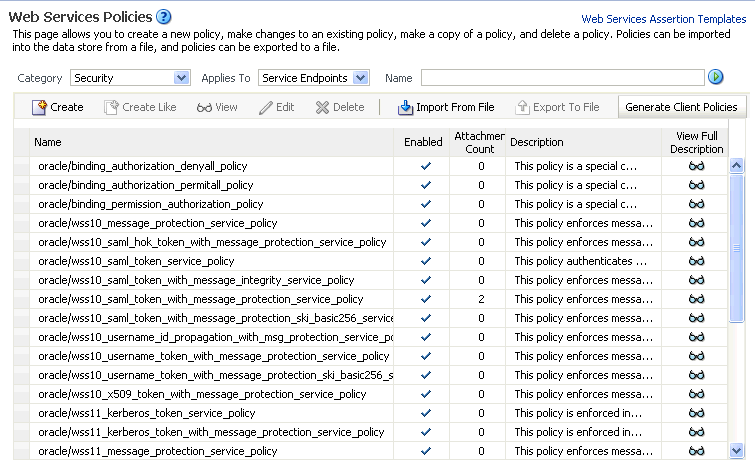
Task: Sort by the Name column header
Action: (x=48, y=142)
